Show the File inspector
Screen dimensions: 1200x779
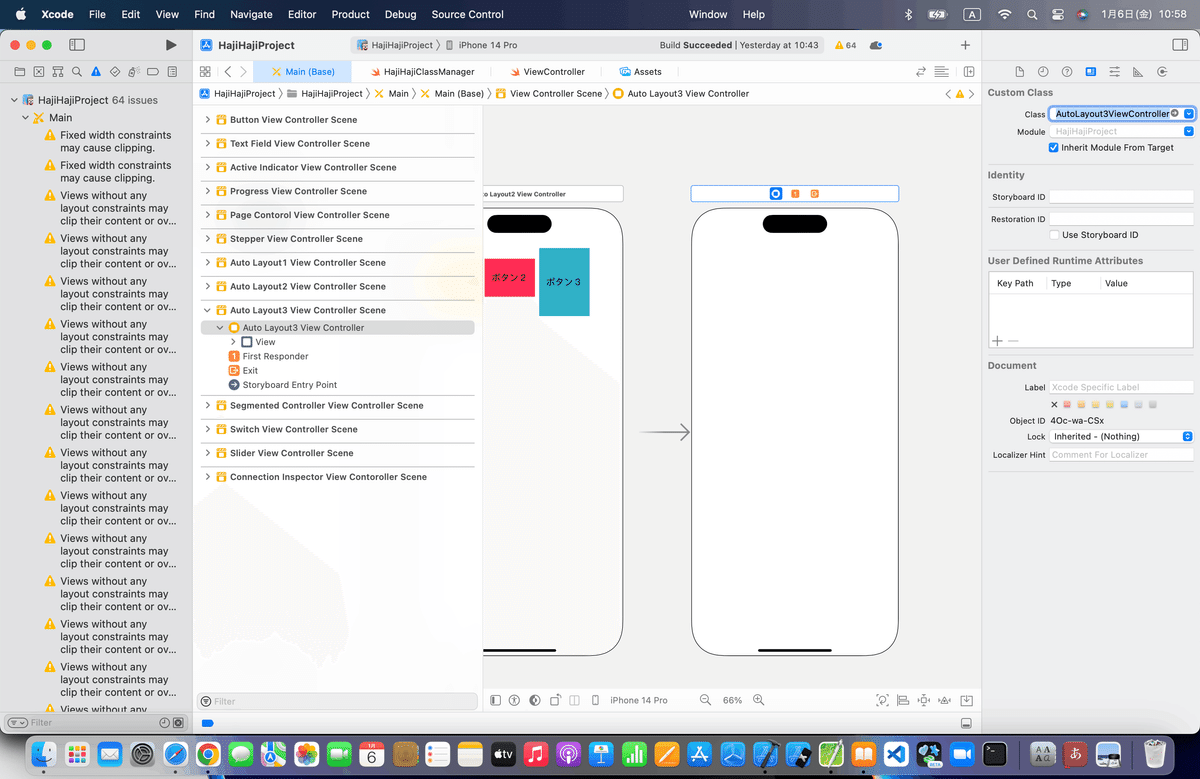(x=1019, y=72)
